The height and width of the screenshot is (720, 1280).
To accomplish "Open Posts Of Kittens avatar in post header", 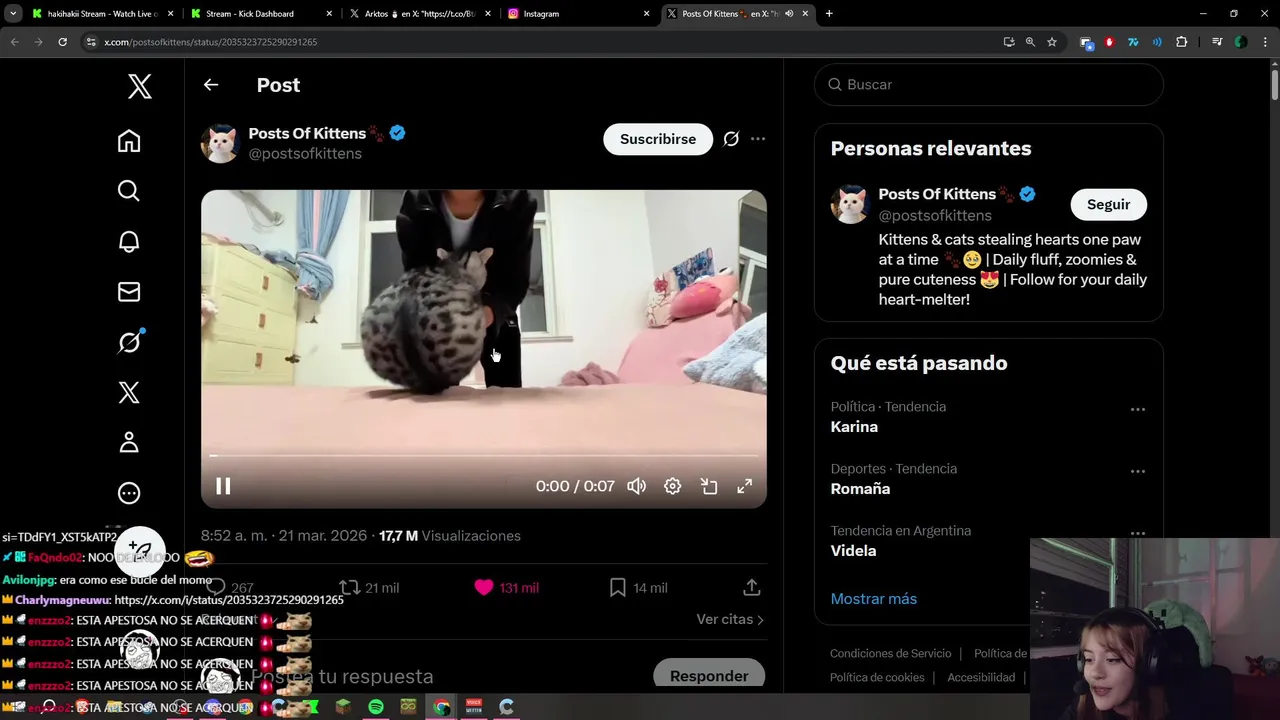I will pos(220,143).
